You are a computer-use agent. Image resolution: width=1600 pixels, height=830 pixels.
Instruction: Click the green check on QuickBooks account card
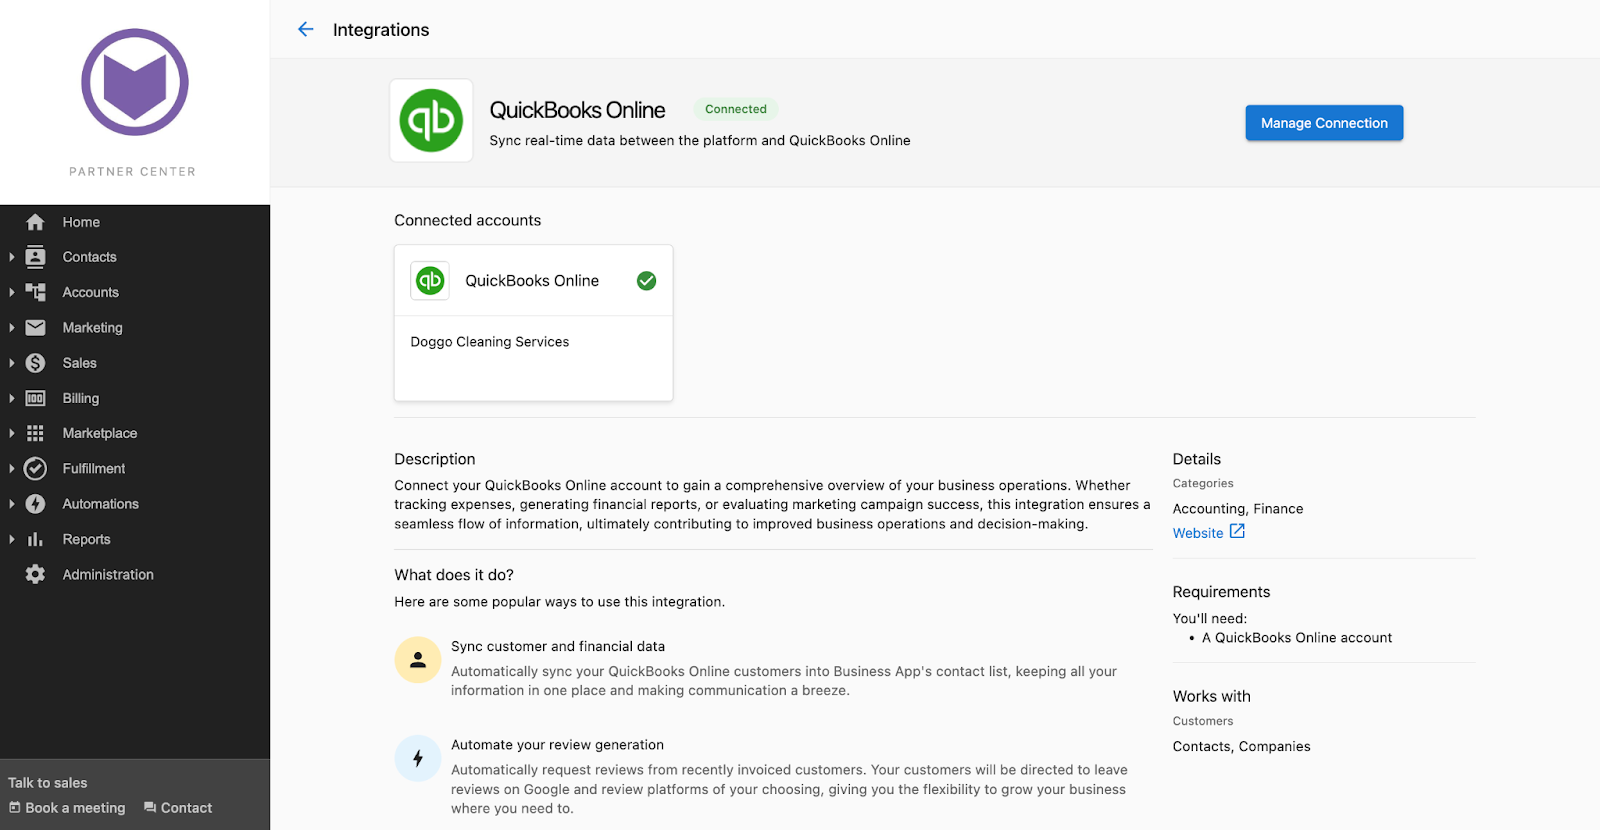pos(647,281)
